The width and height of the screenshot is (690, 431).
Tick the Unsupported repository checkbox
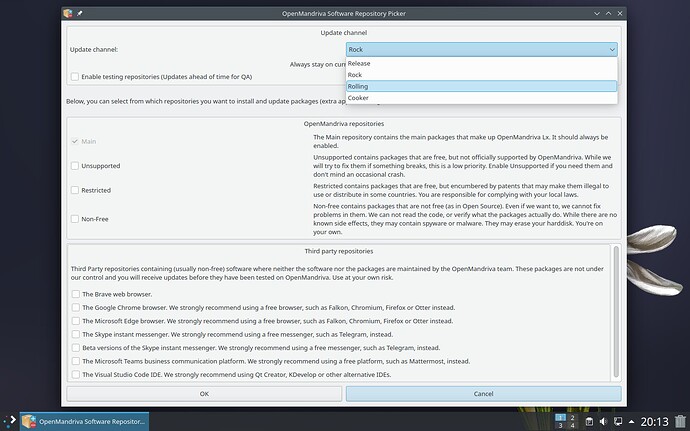[75, 166]
